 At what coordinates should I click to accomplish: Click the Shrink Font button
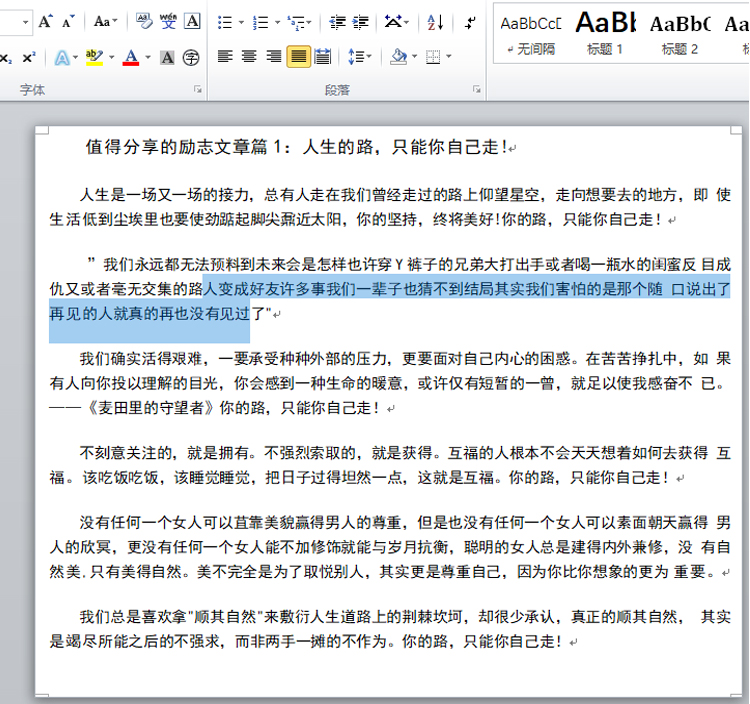tap(68, 22)
